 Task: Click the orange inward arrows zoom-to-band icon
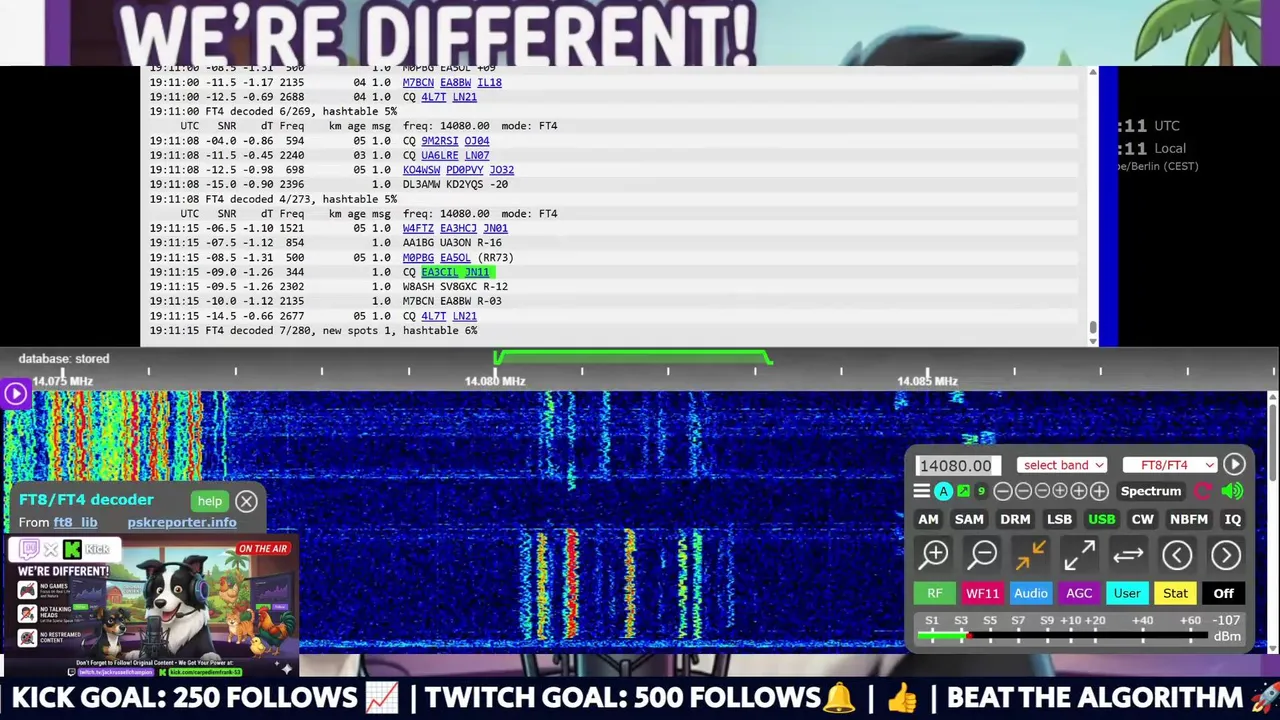click(x=1031, y=554)
